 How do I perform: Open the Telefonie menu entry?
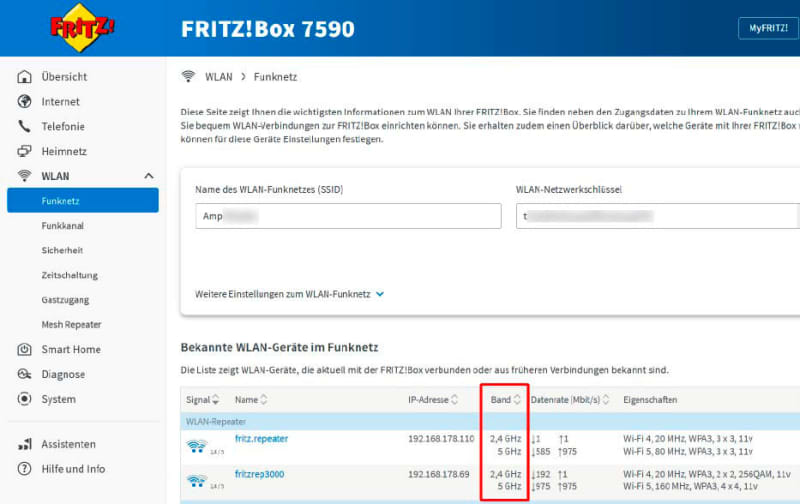pos(63,127)
